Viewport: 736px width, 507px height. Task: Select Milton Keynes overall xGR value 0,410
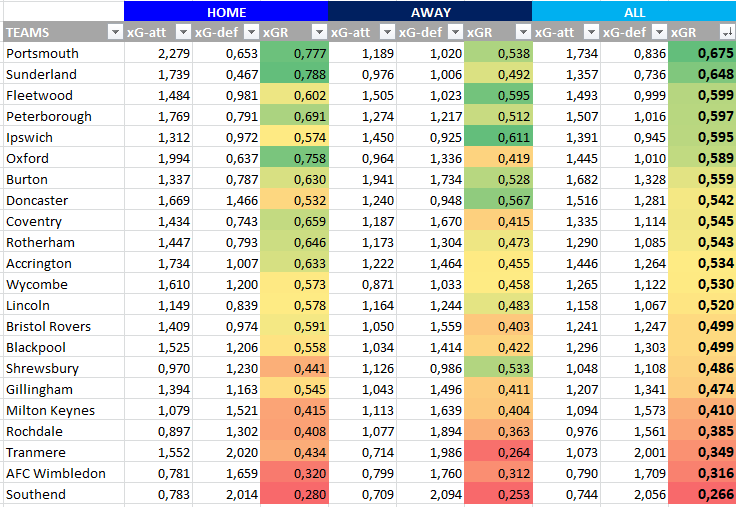(702, 410)
